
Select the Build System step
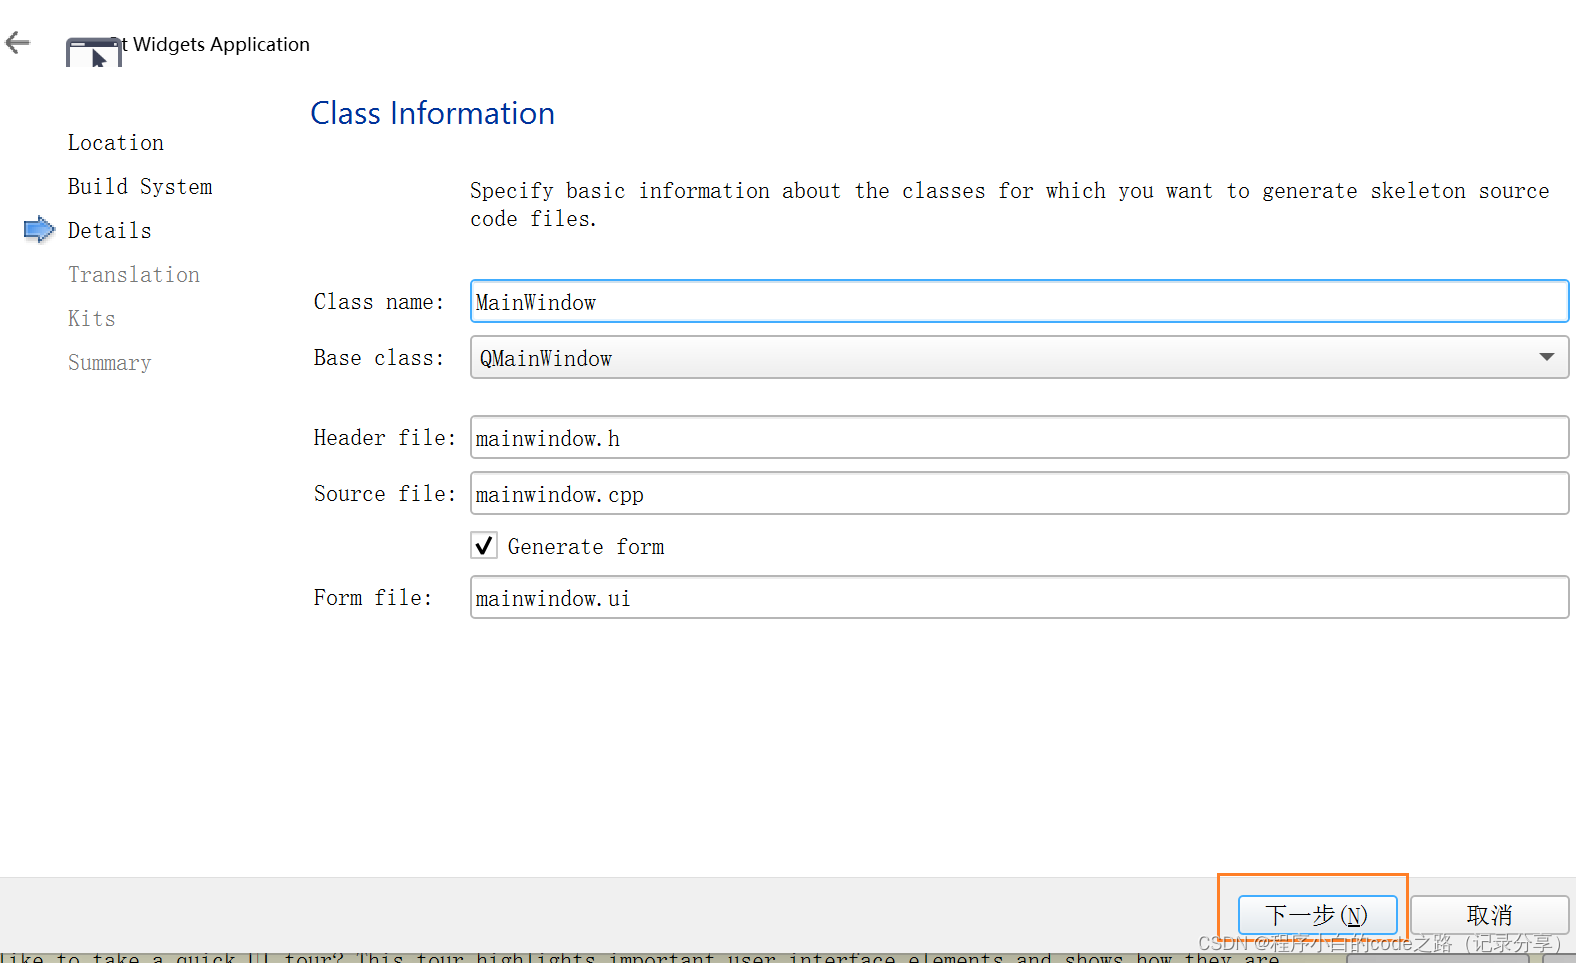coord(140,187)
